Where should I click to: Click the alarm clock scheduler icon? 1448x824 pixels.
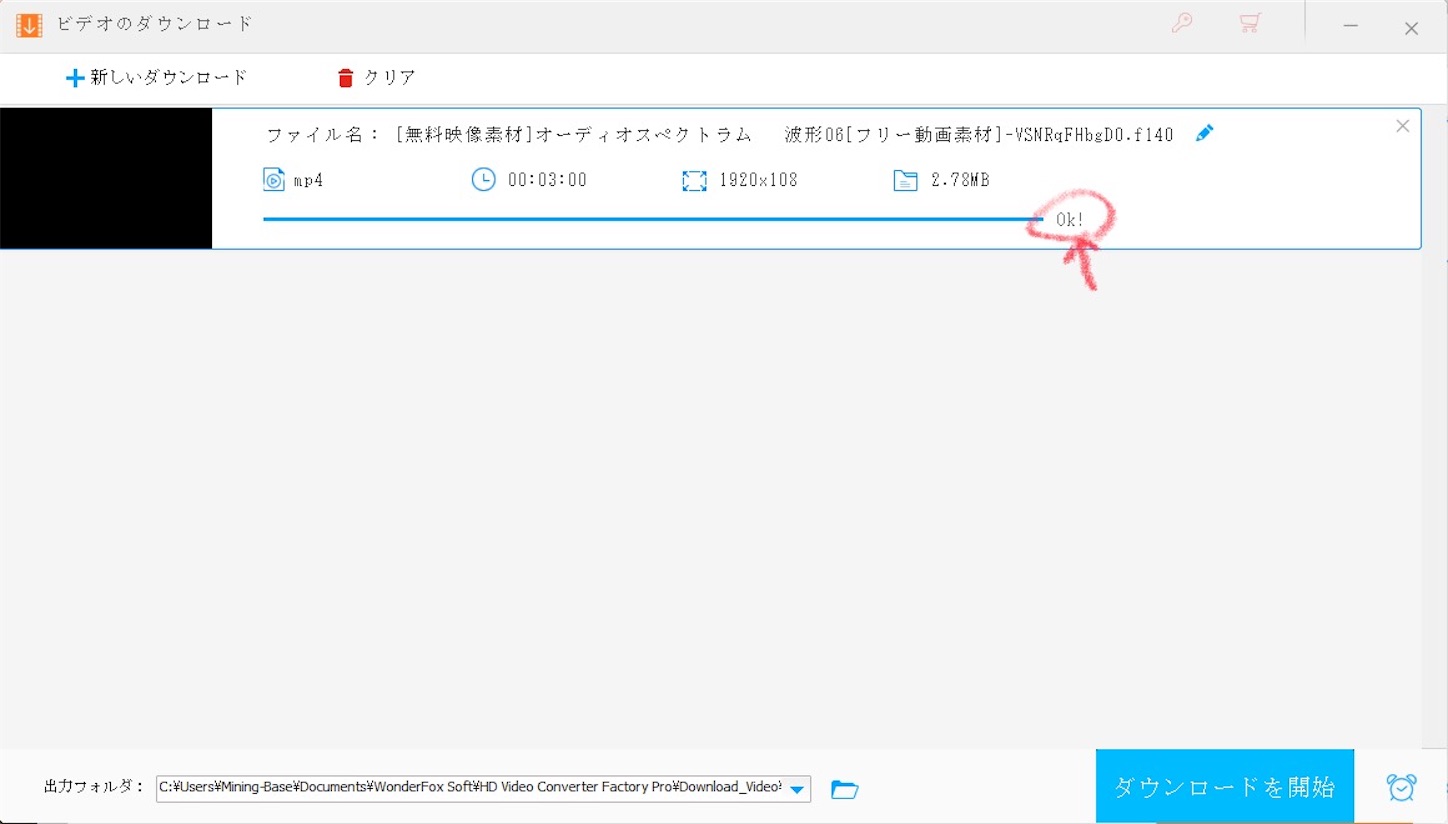(1401, 787)
